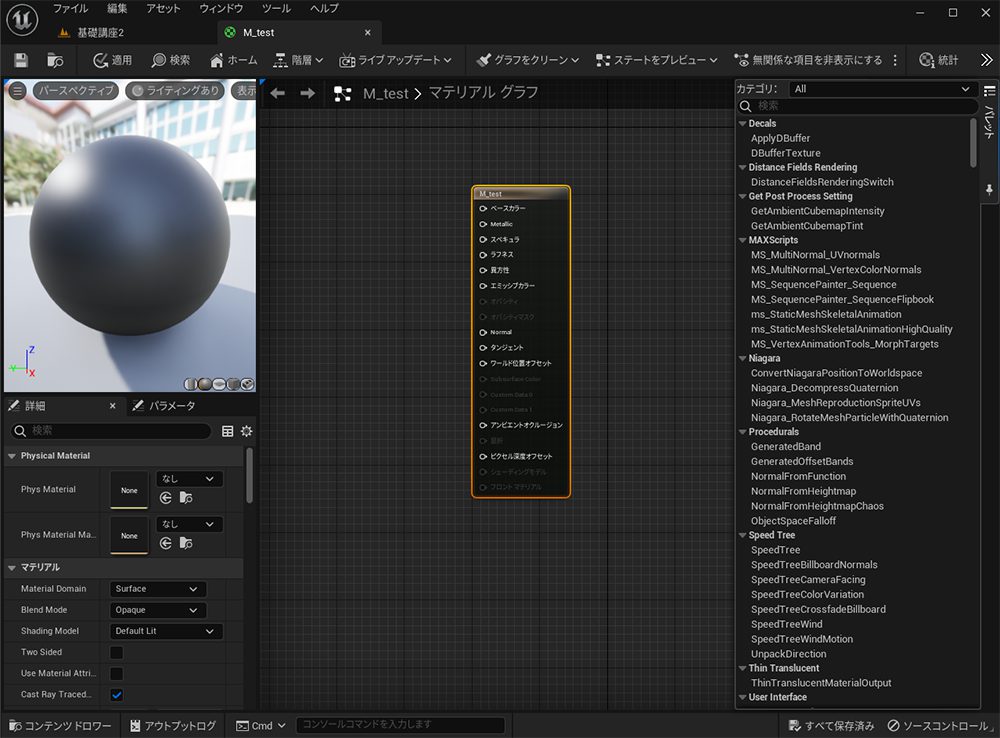Open the ウィンドウ (Window) menu

(221, 8)
